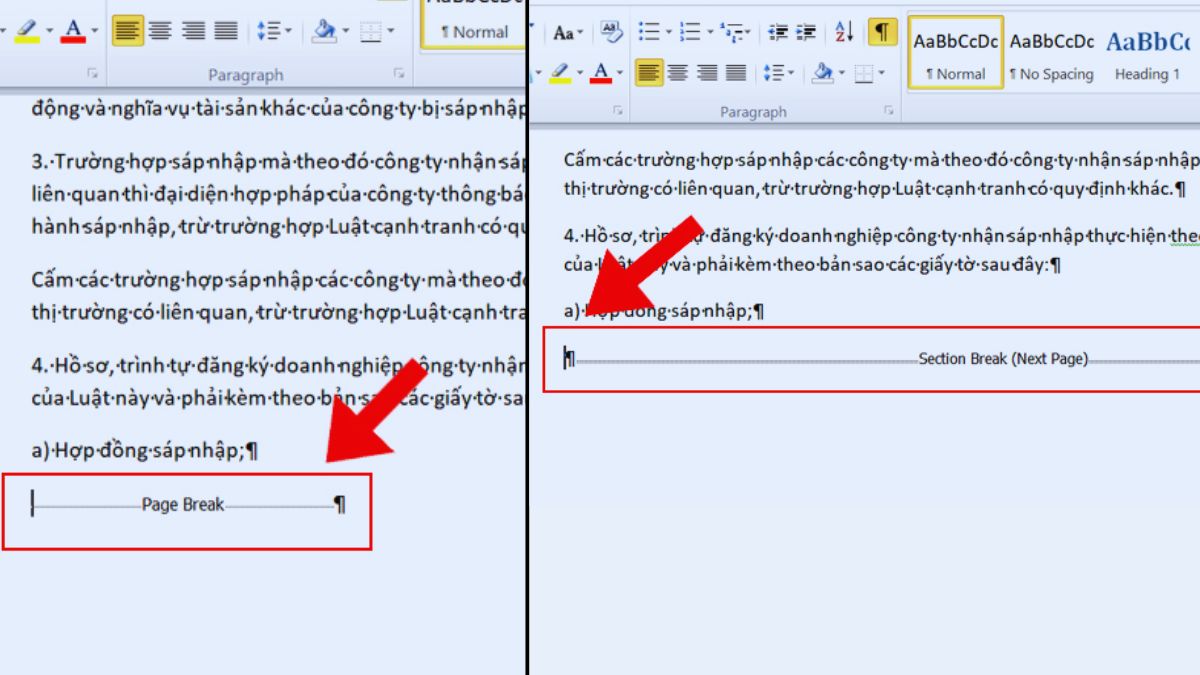Open highlight color dropdown in right window
Screen dimensions: 1200x675
(578, 72)
